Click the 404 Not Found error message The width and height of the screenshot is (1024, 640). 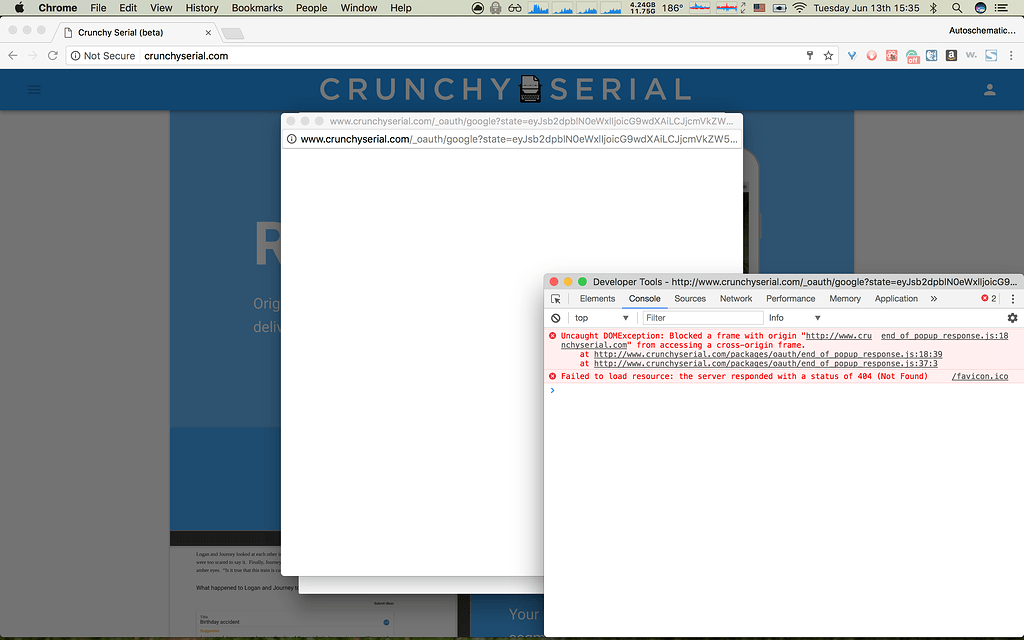(744, 376)
